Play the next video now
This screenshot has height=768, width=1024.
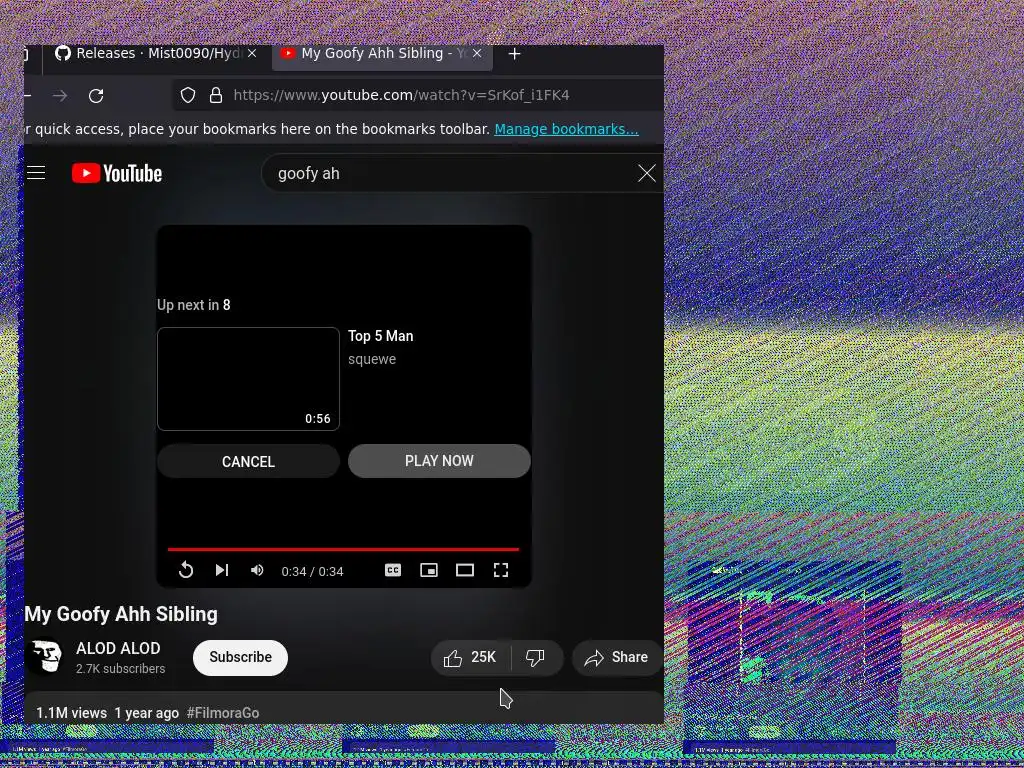pyautogui.click(x=439, y=461)
